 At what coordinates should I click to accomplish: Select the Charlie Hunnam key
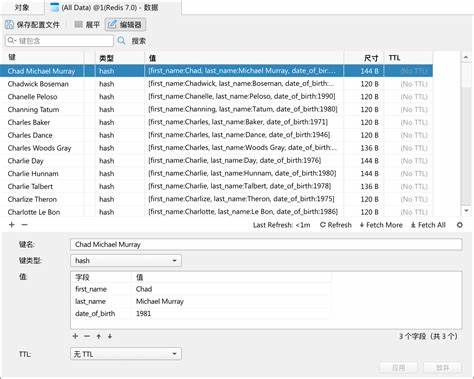coord(33,174)
